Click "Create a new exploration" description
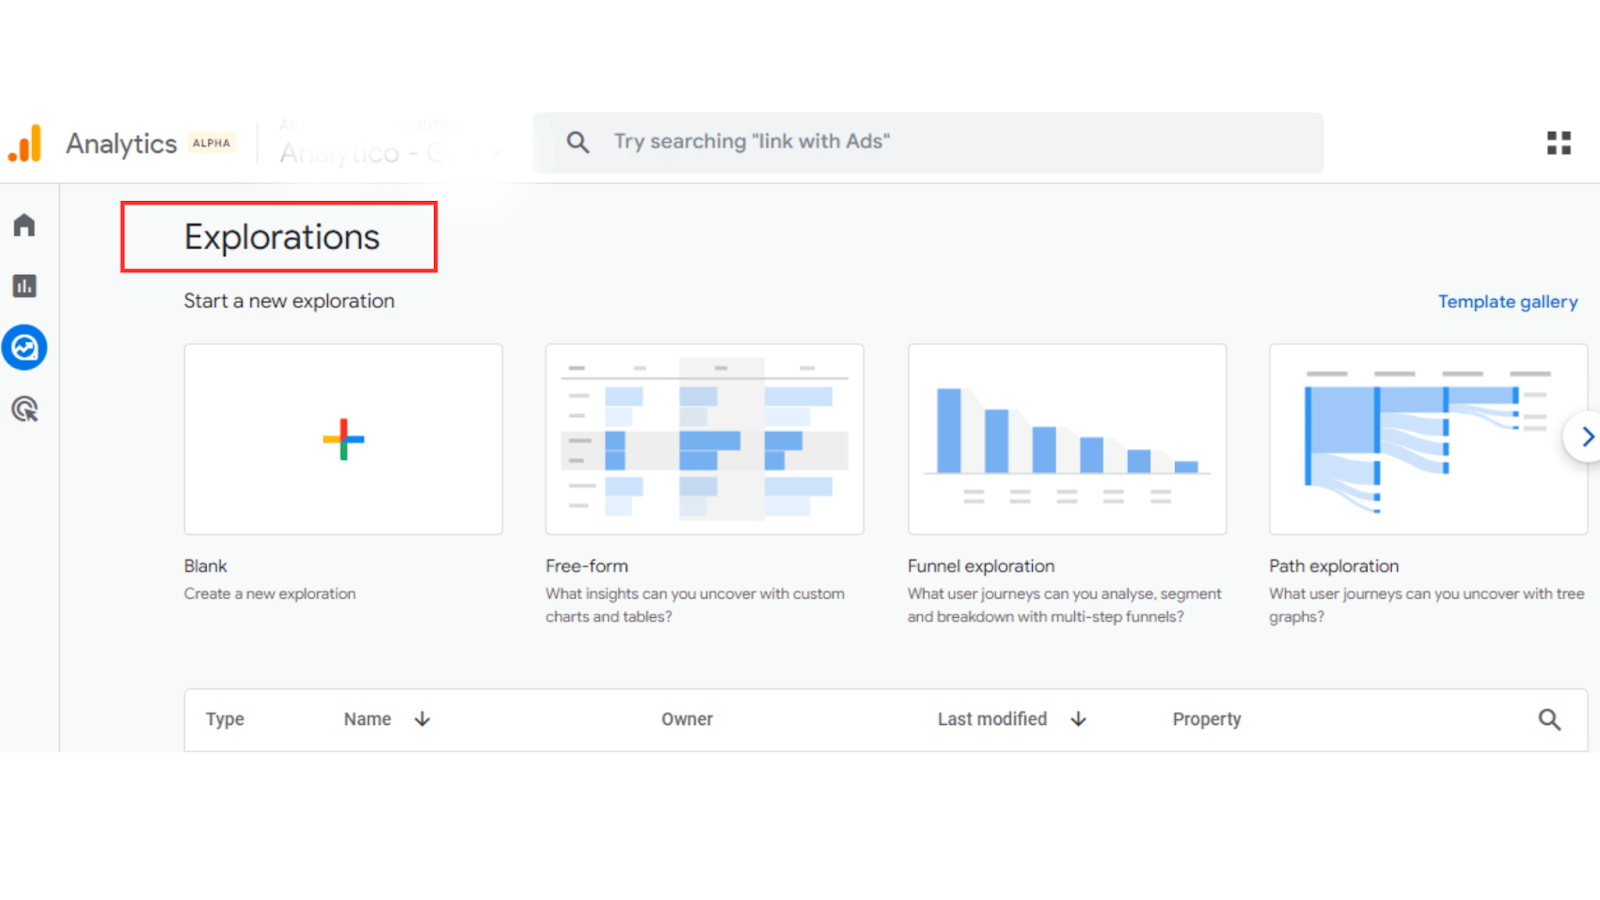 pyautogui.click(x=270, y=594)
